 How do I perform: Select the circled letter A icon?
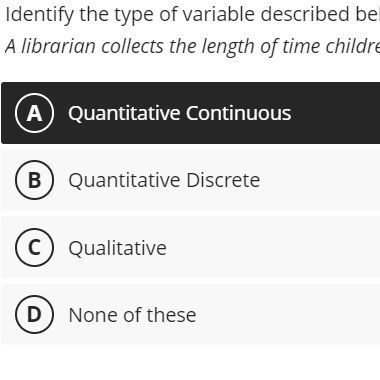34,113
